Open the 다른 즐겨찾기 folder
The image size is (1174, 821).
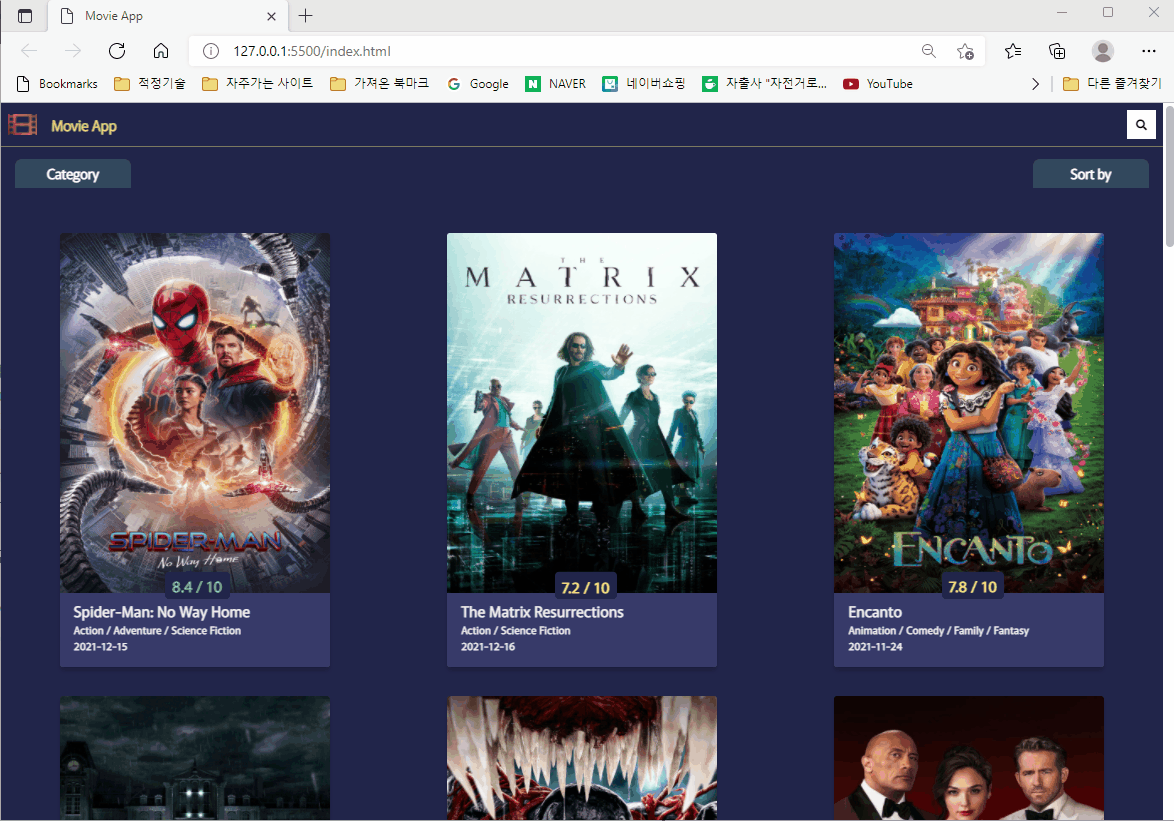point(1112,84)
